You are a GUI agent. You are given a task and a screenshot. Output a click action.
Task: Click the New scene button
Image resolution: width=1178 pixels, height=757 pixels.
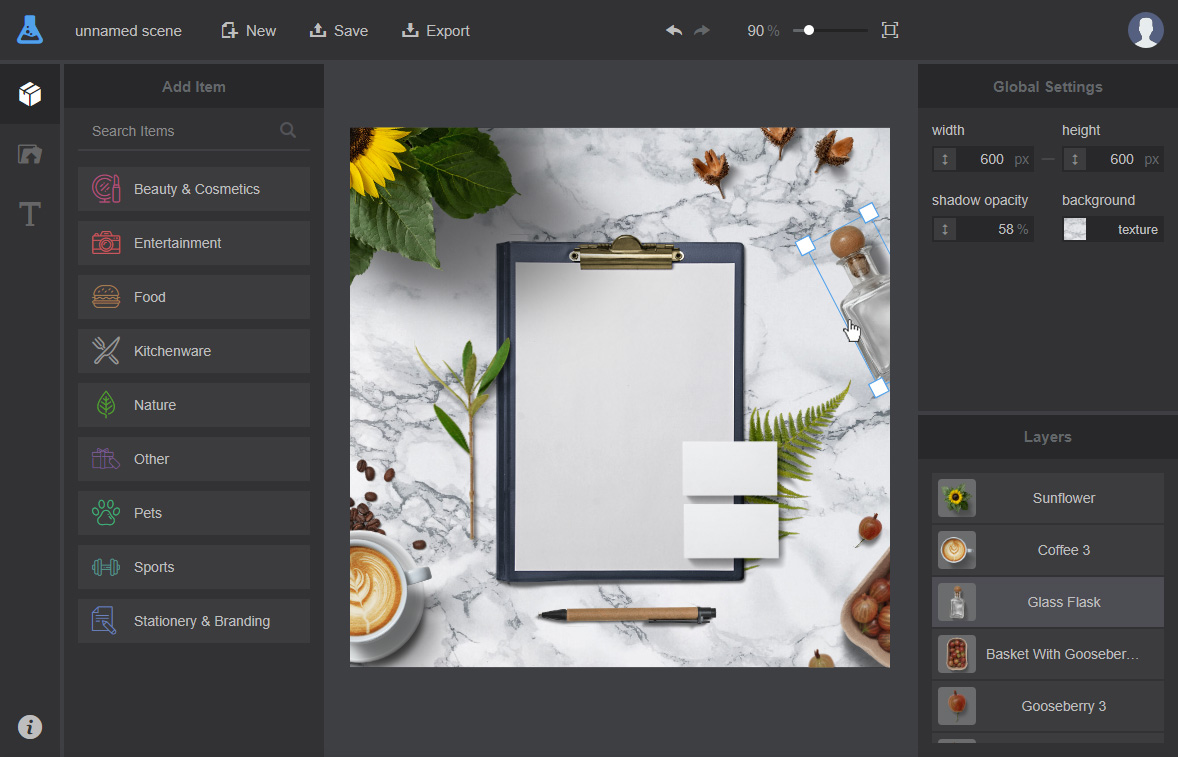[248, 31]
